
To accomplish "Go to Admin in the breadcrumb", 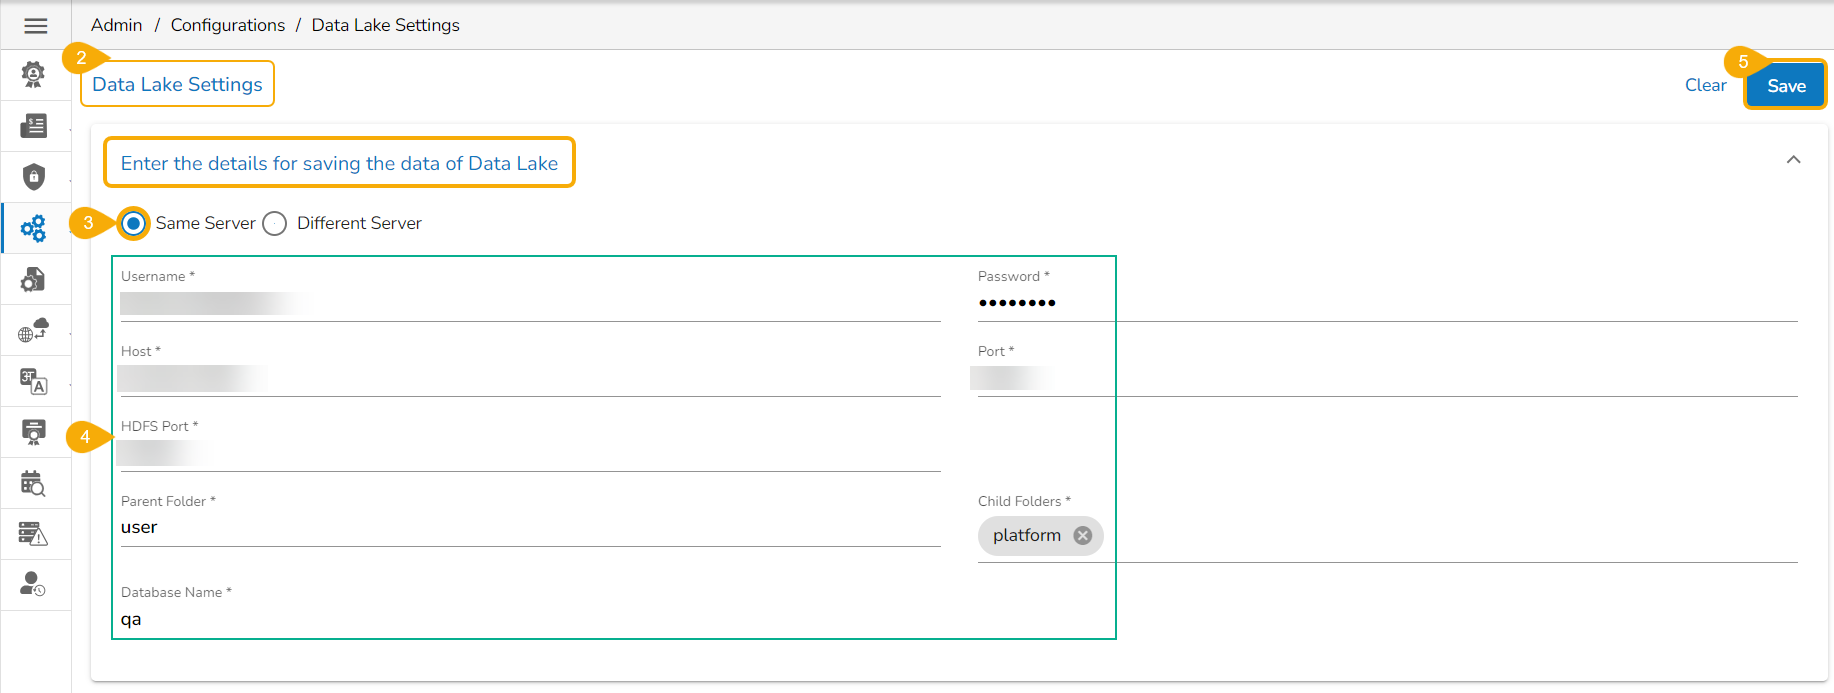I will [x=117, y=25].
